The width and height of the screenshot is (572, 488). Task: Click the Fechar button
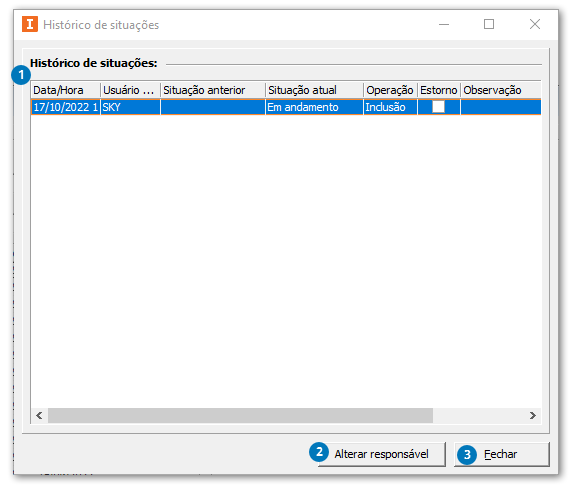point(502,454)
